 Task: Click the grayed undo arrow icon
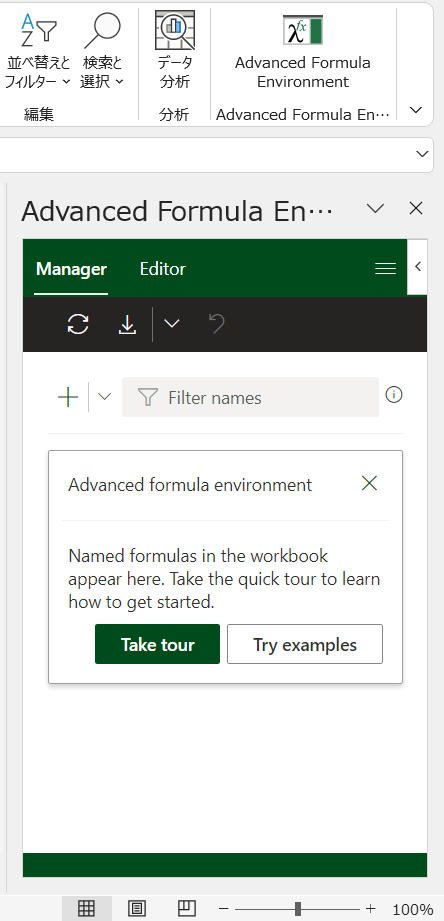pos(217,324)
